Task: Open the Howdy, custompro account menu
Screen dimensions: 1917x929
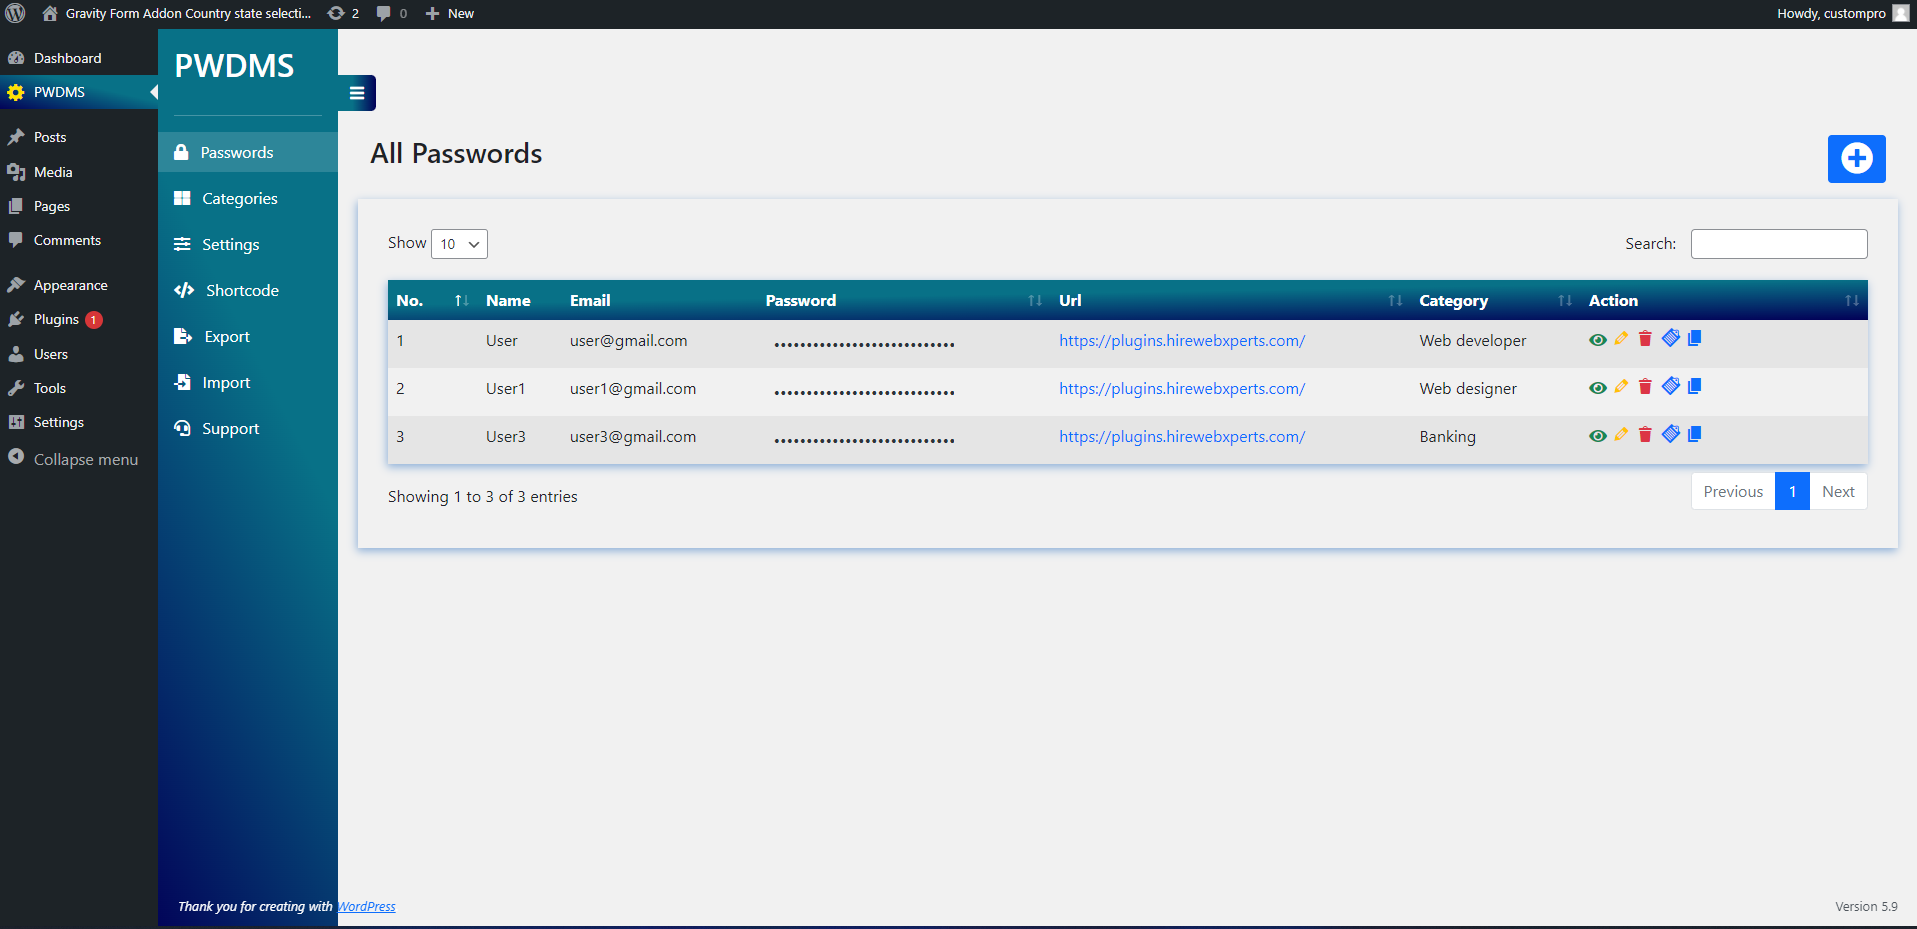Action: [x=1843, y=13]
